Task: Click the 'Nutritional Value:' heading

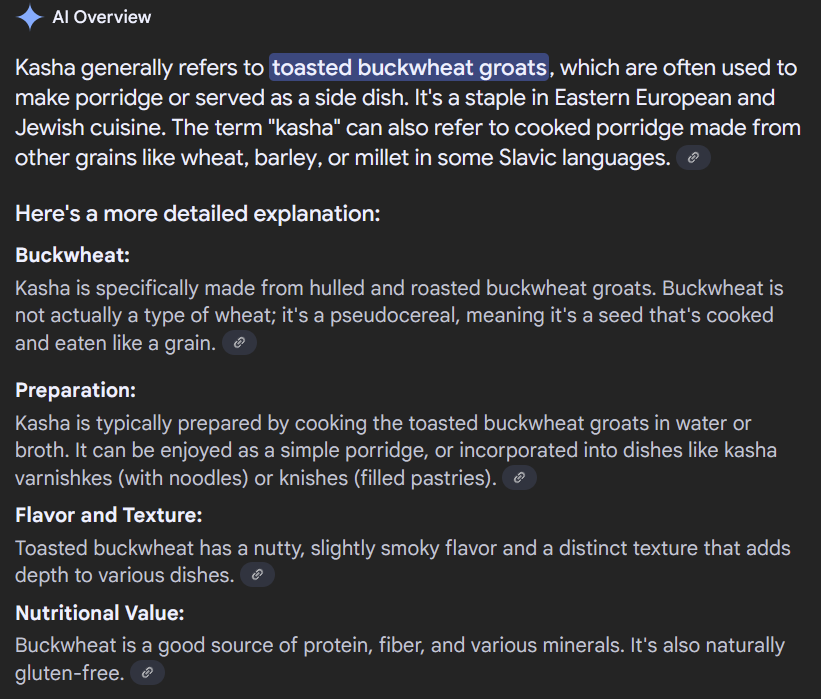Action: tap(100, 613)
